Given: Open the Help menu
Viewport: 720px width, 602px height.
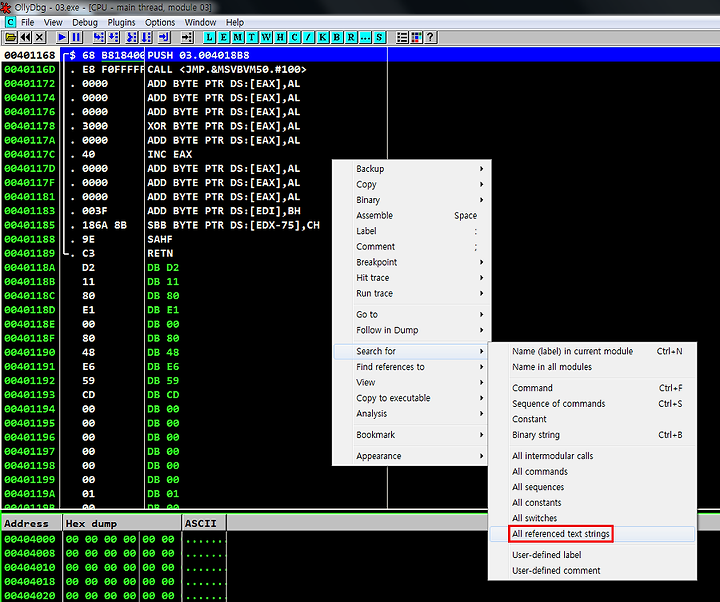Looking at the screenshot, I should click(235, 22).
